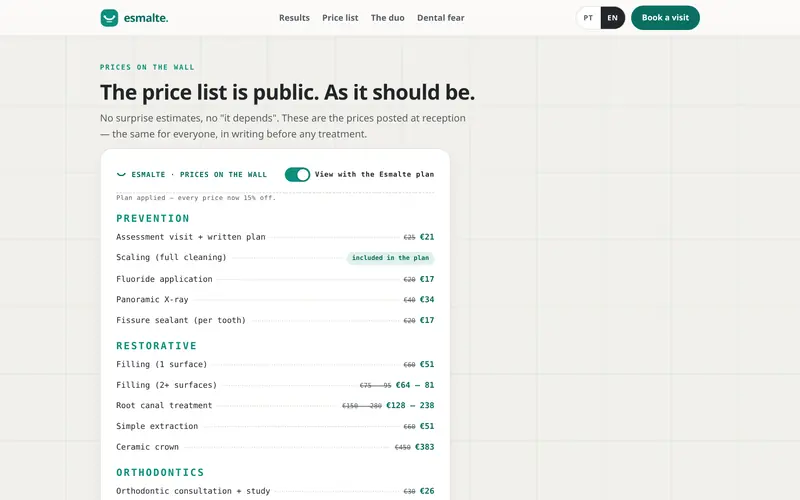800x500 pixels.
Task: Click 'Filling (2+ surfaces)' label
Action: click(166, 385)
